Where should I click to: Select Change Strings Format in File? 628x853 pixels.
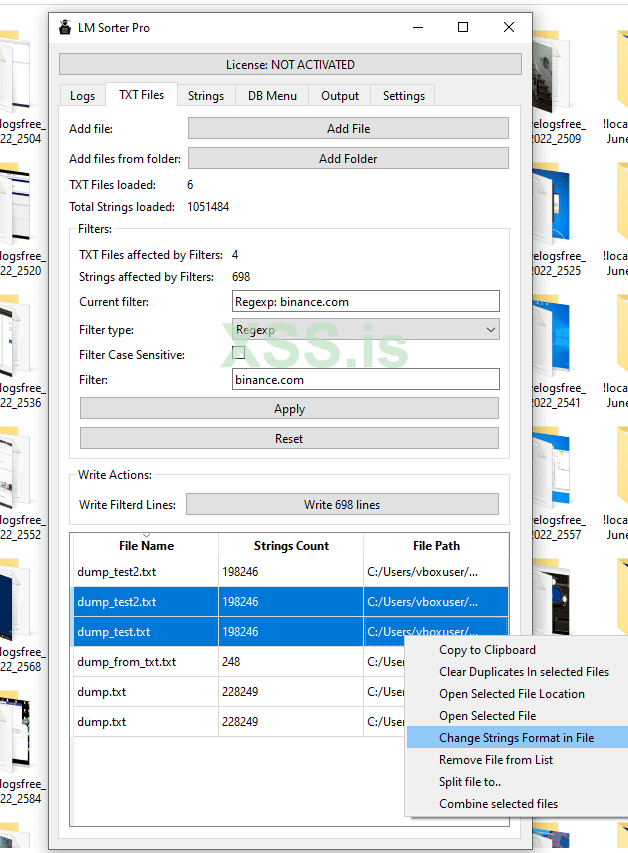[517, 738]
